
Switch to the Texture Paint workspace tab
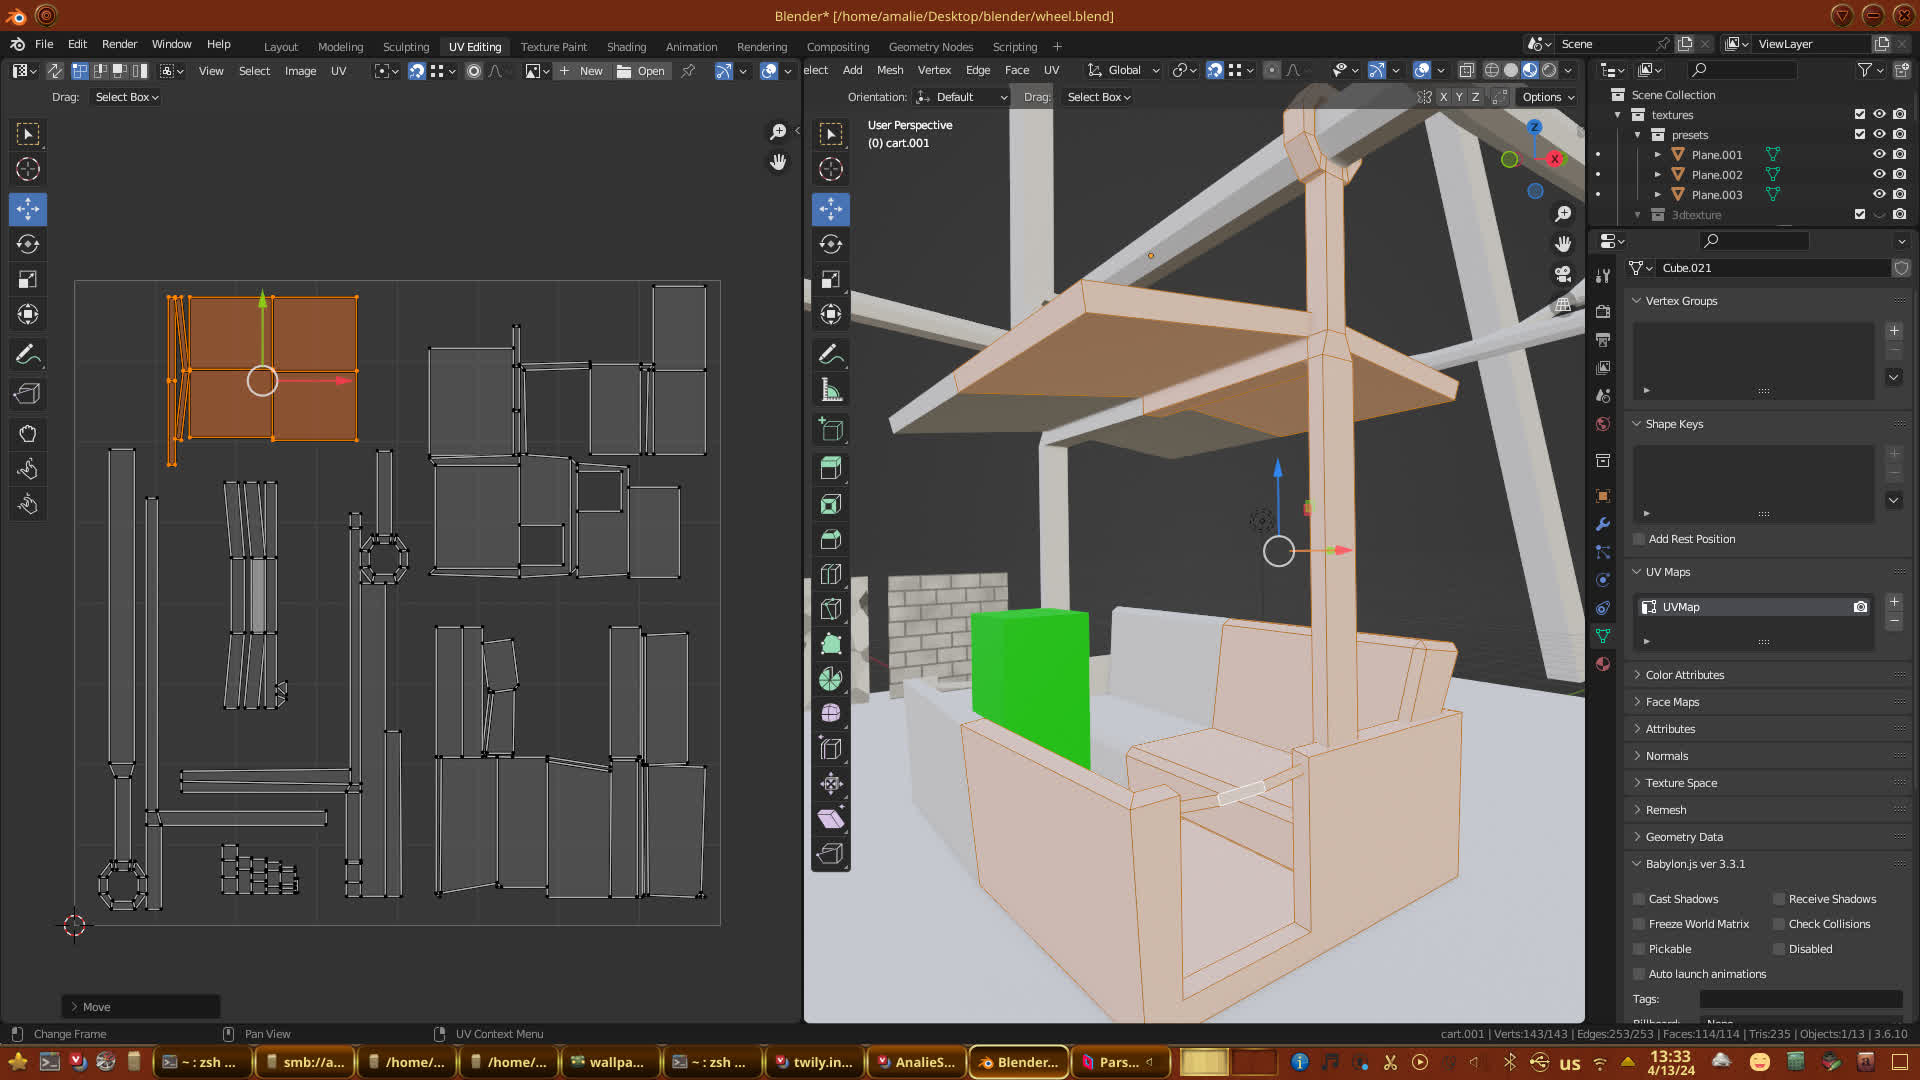pos(553,47)
